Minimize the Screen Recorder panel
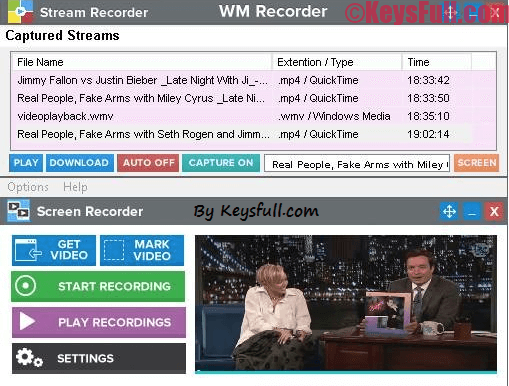509x386 pixels. (x=472, y=211)
